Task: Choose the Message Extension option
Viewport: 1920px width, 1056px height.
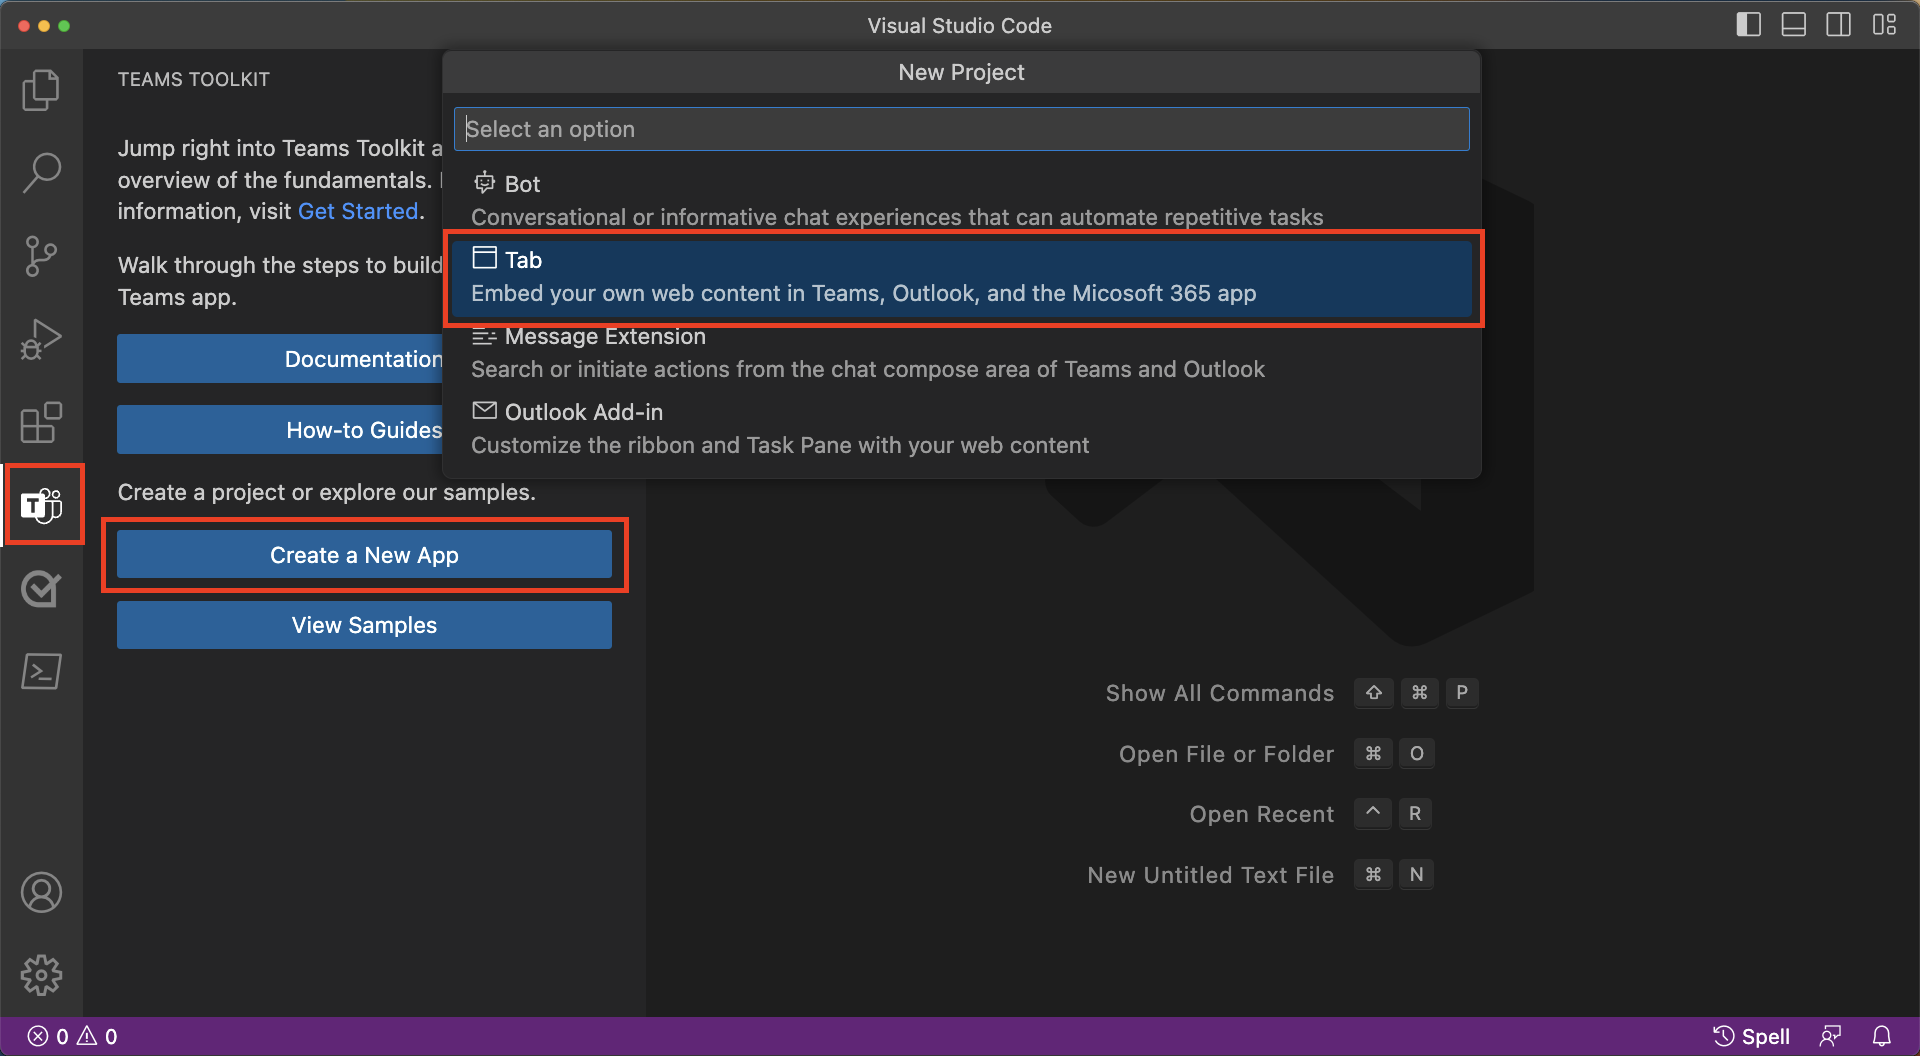Action: click(961, 353)
